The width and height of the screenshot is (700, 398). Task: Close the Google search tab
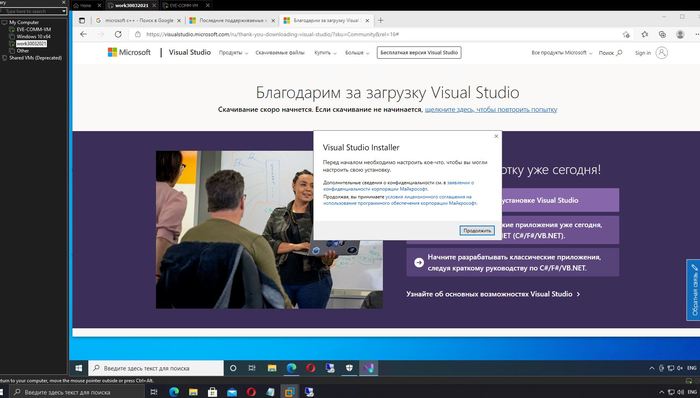(179, 21)
